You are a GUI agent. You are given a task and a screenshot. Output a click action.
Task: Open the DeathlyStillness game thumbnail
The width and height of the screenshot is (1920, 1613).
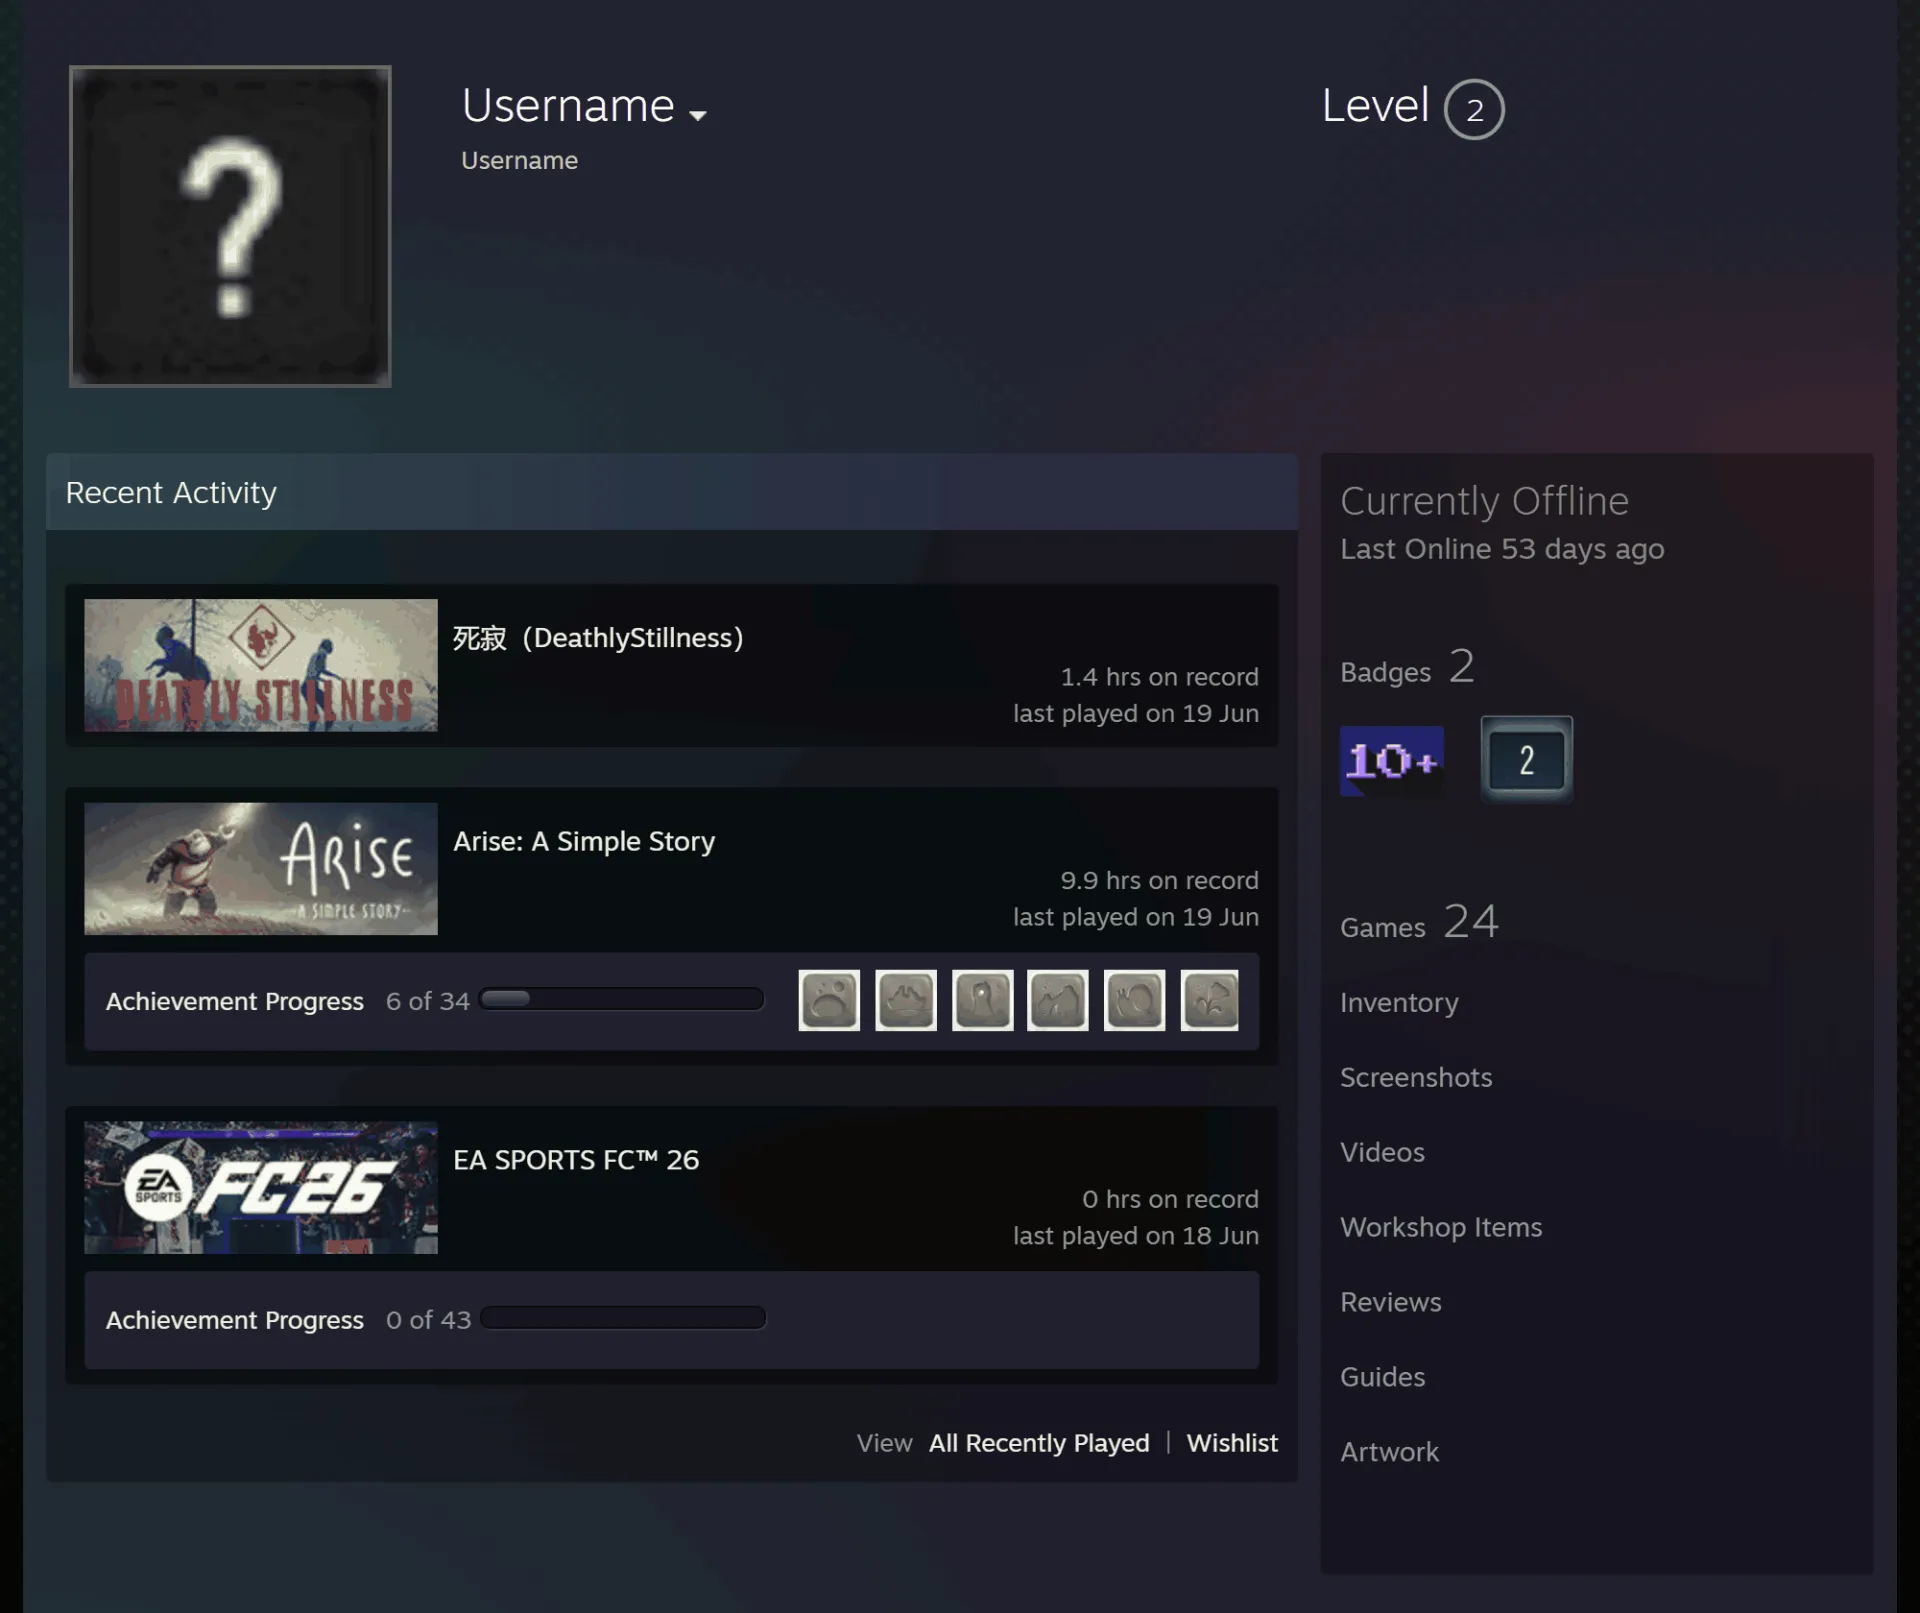coord(261,665)
